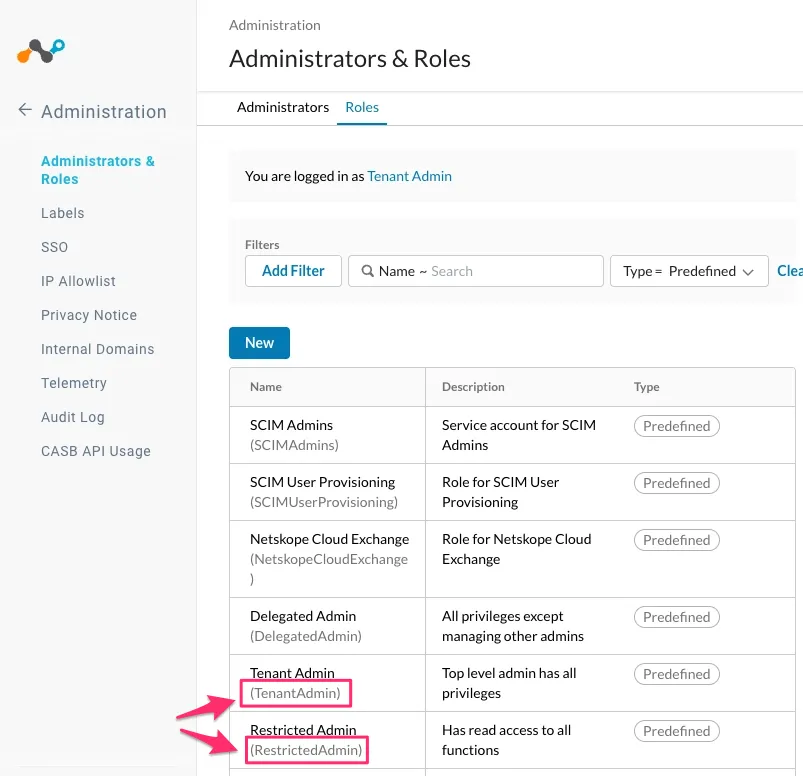Select Privacy Notice in sidebar
This screenshot has height=776, width=803.
pyautogui.click(x=89, y=315)
